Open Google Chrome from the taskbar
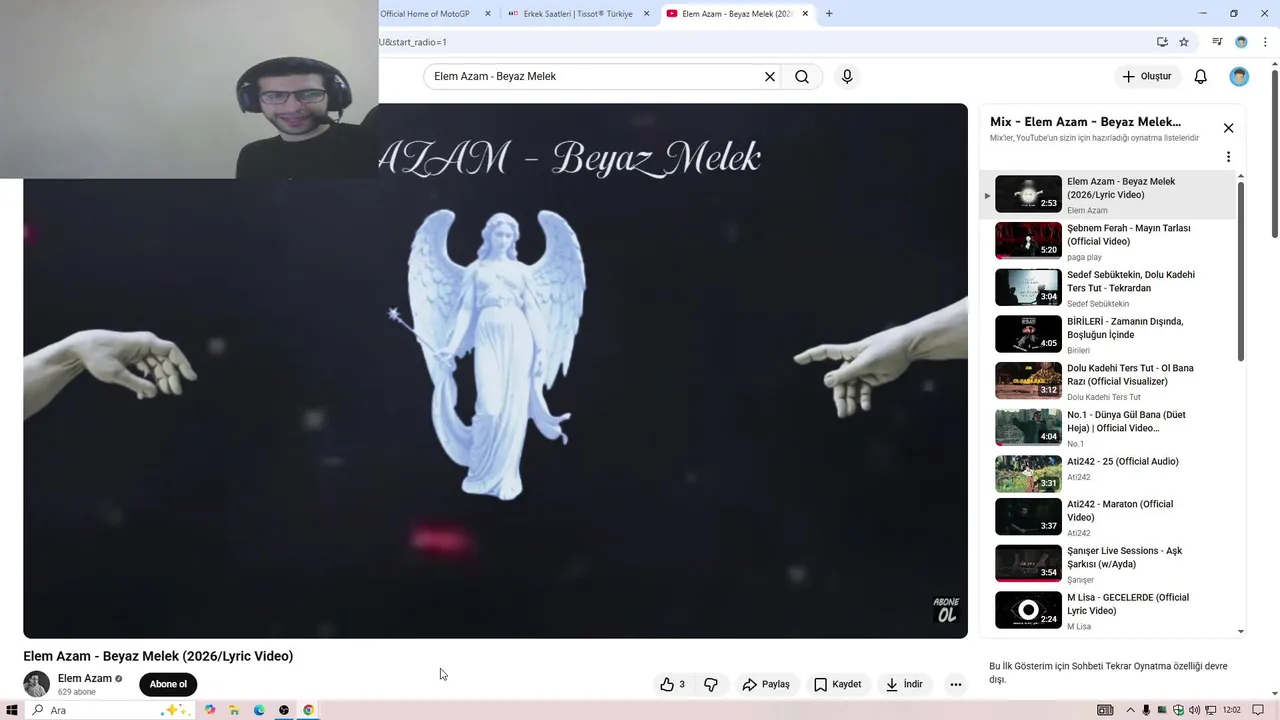 (x=308, y=710)
